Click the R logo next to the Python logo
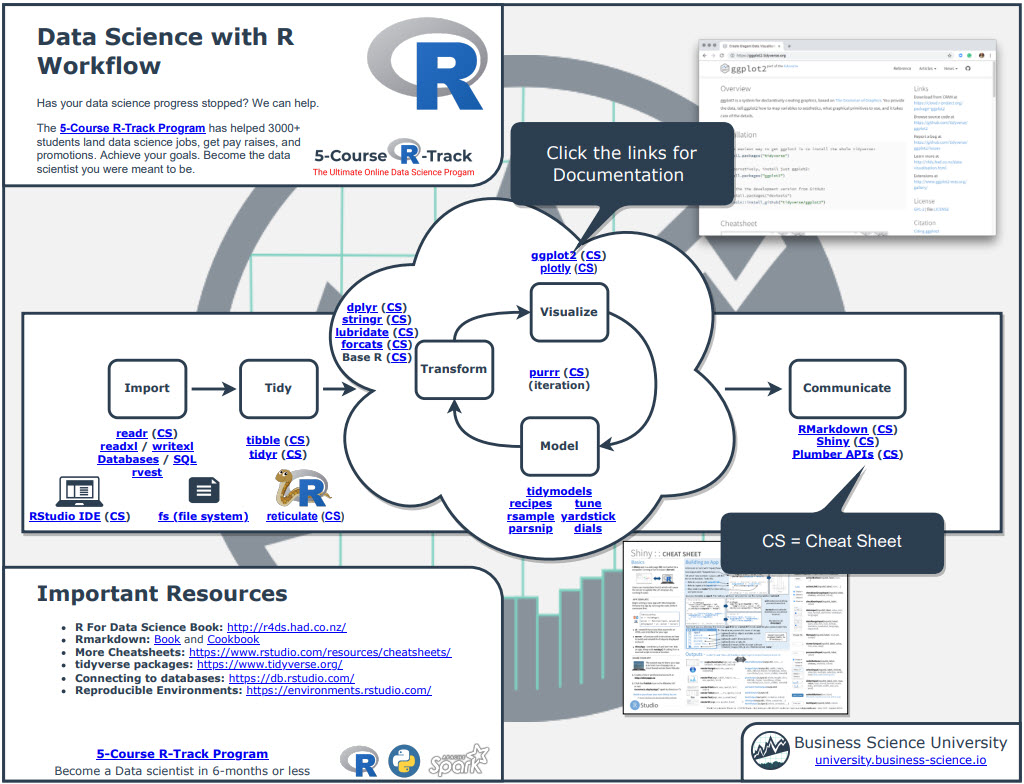Screen dimensions: 1024x784 pyautogui.click(x=360, y=762)
